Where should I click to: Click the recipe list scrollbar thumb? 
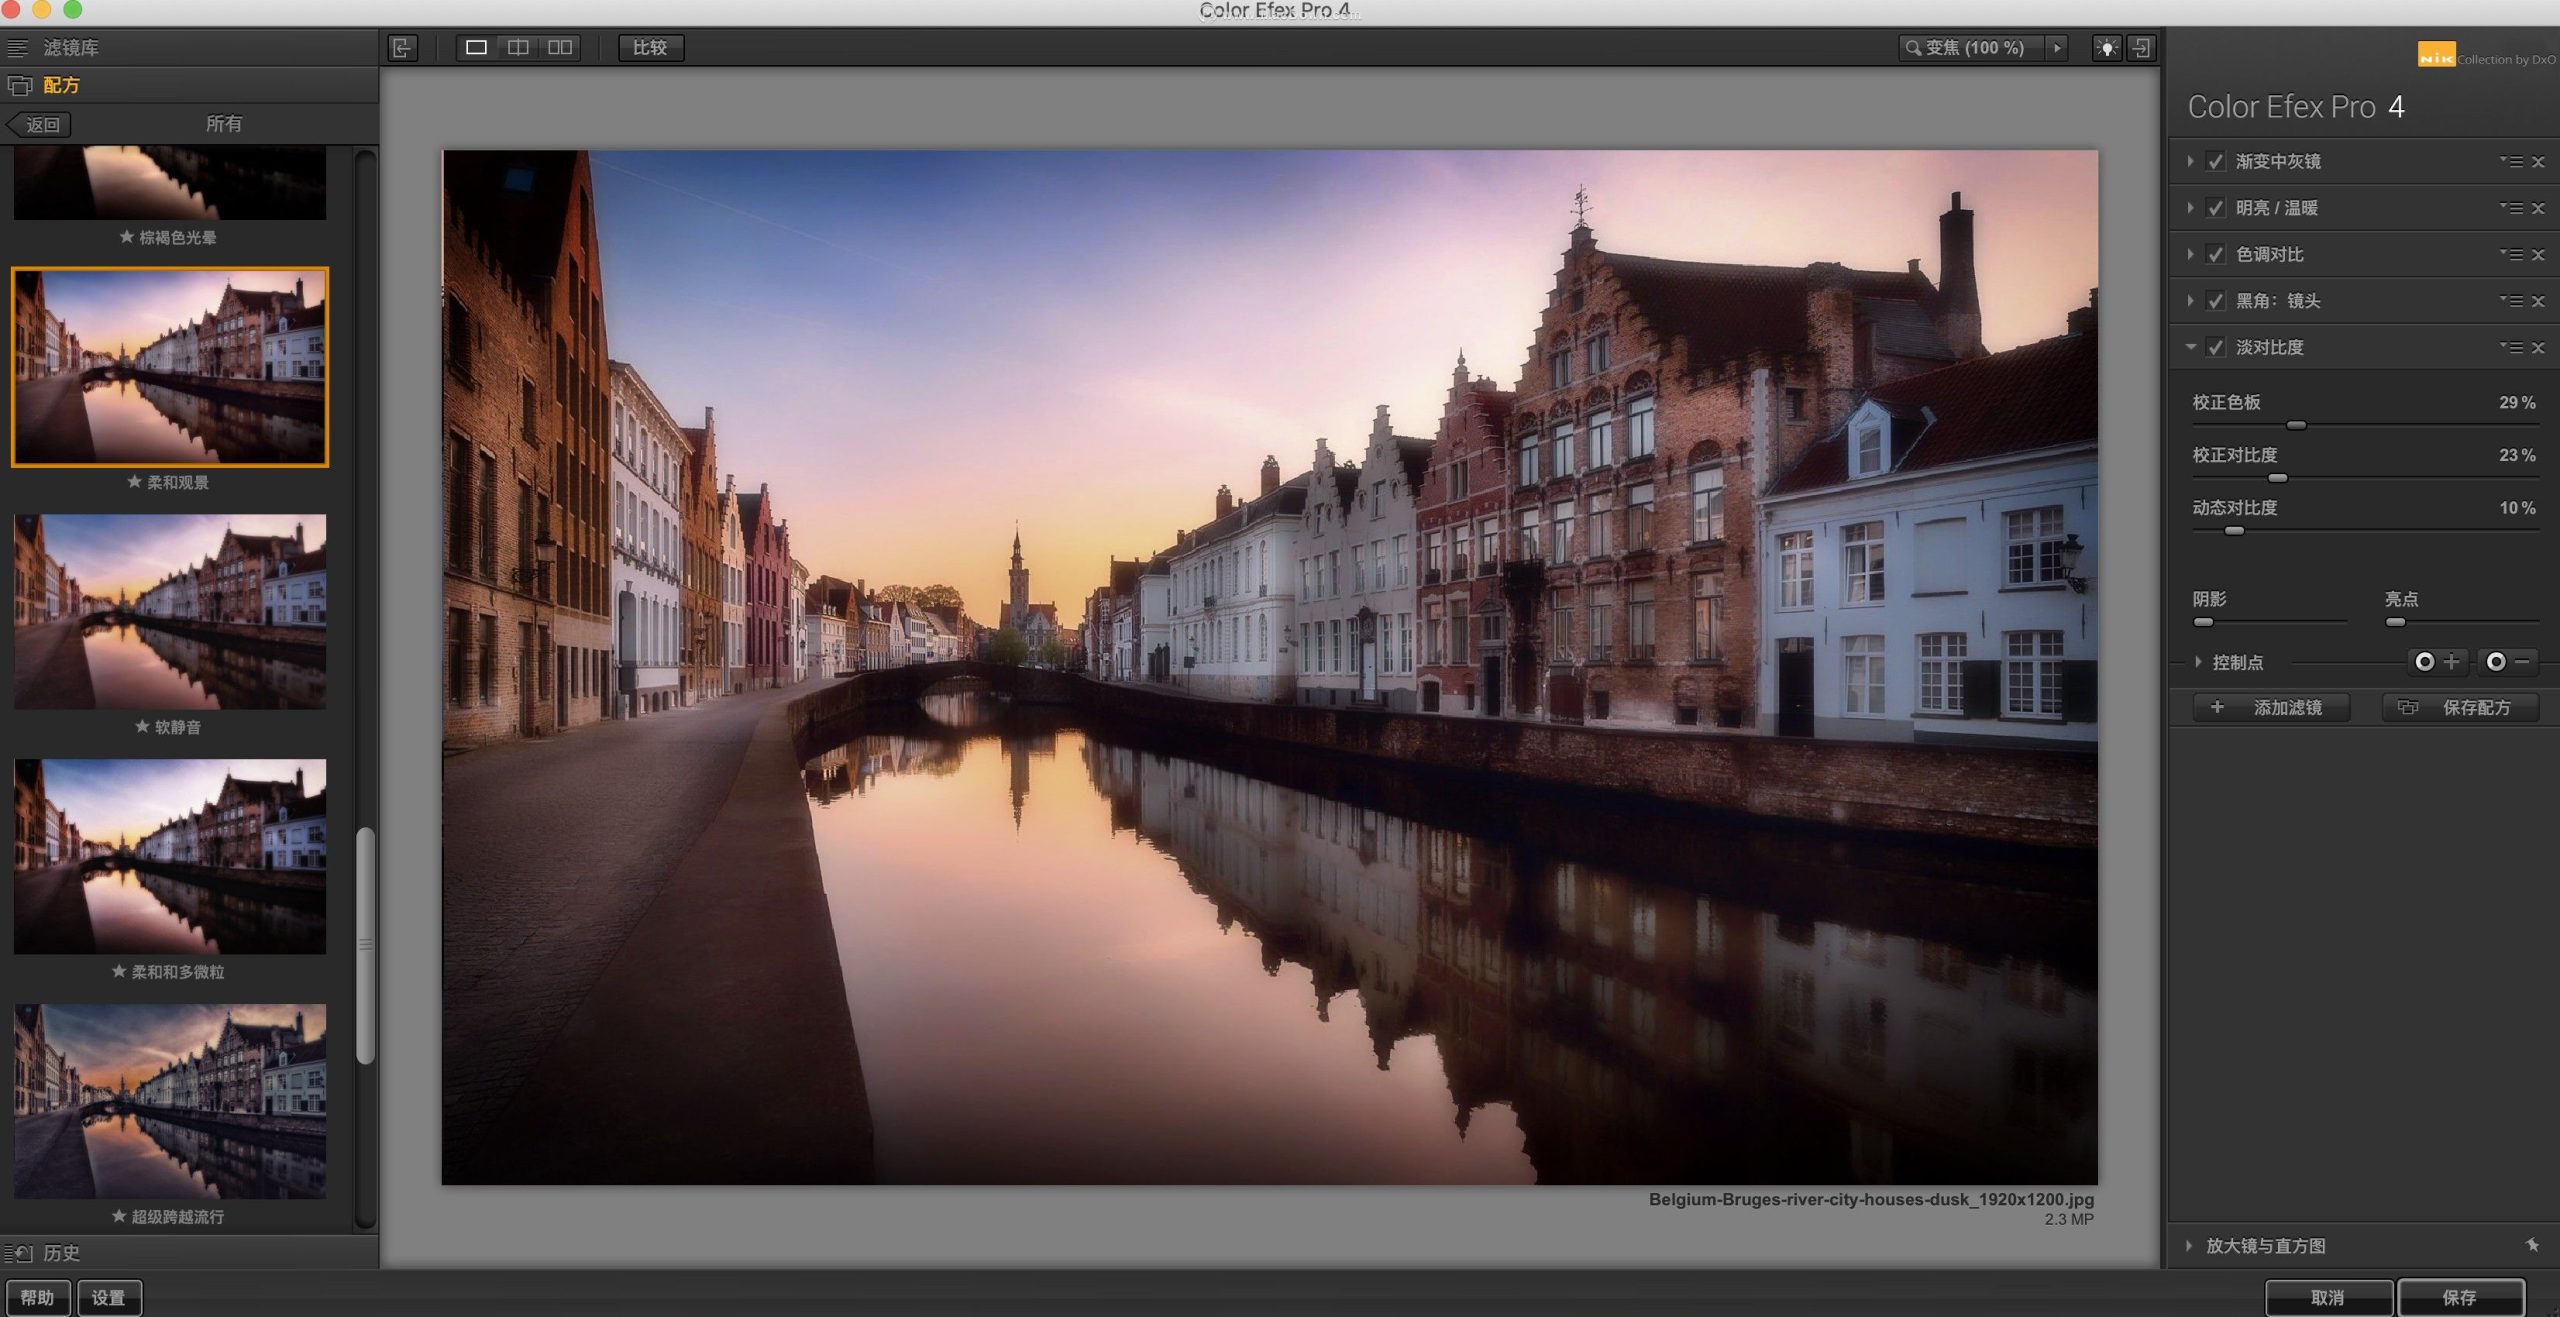coord(366,945)
